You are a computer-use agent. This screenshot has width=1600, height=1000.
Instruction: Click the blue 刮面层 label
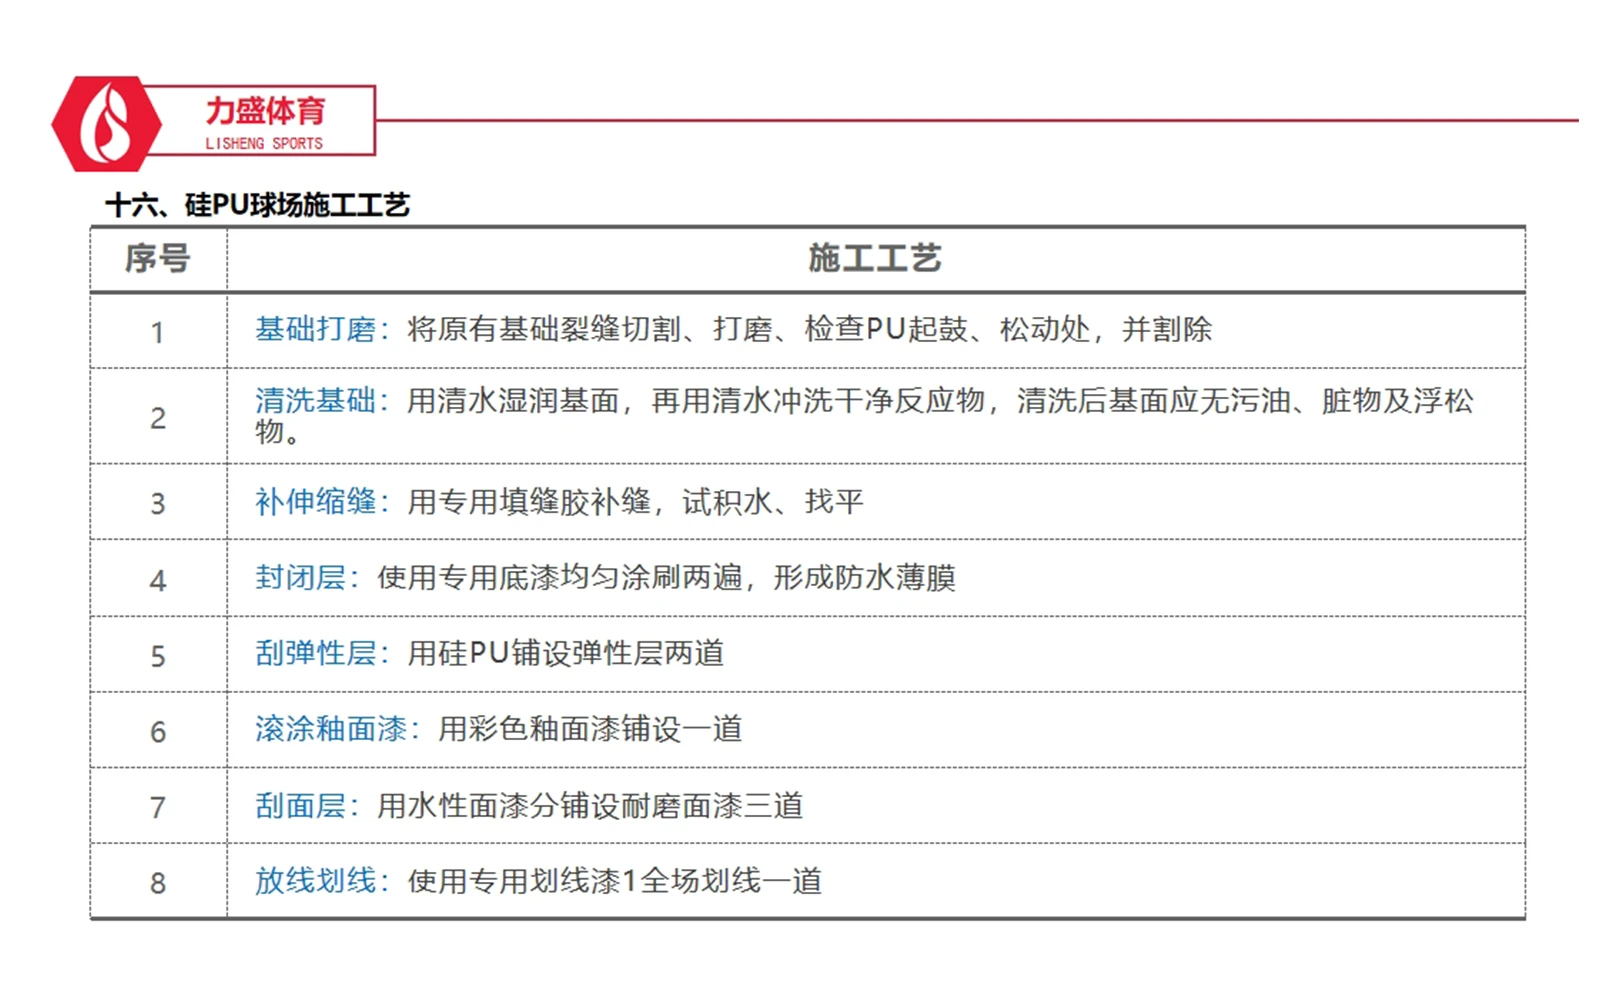click(x=300, y=806)
